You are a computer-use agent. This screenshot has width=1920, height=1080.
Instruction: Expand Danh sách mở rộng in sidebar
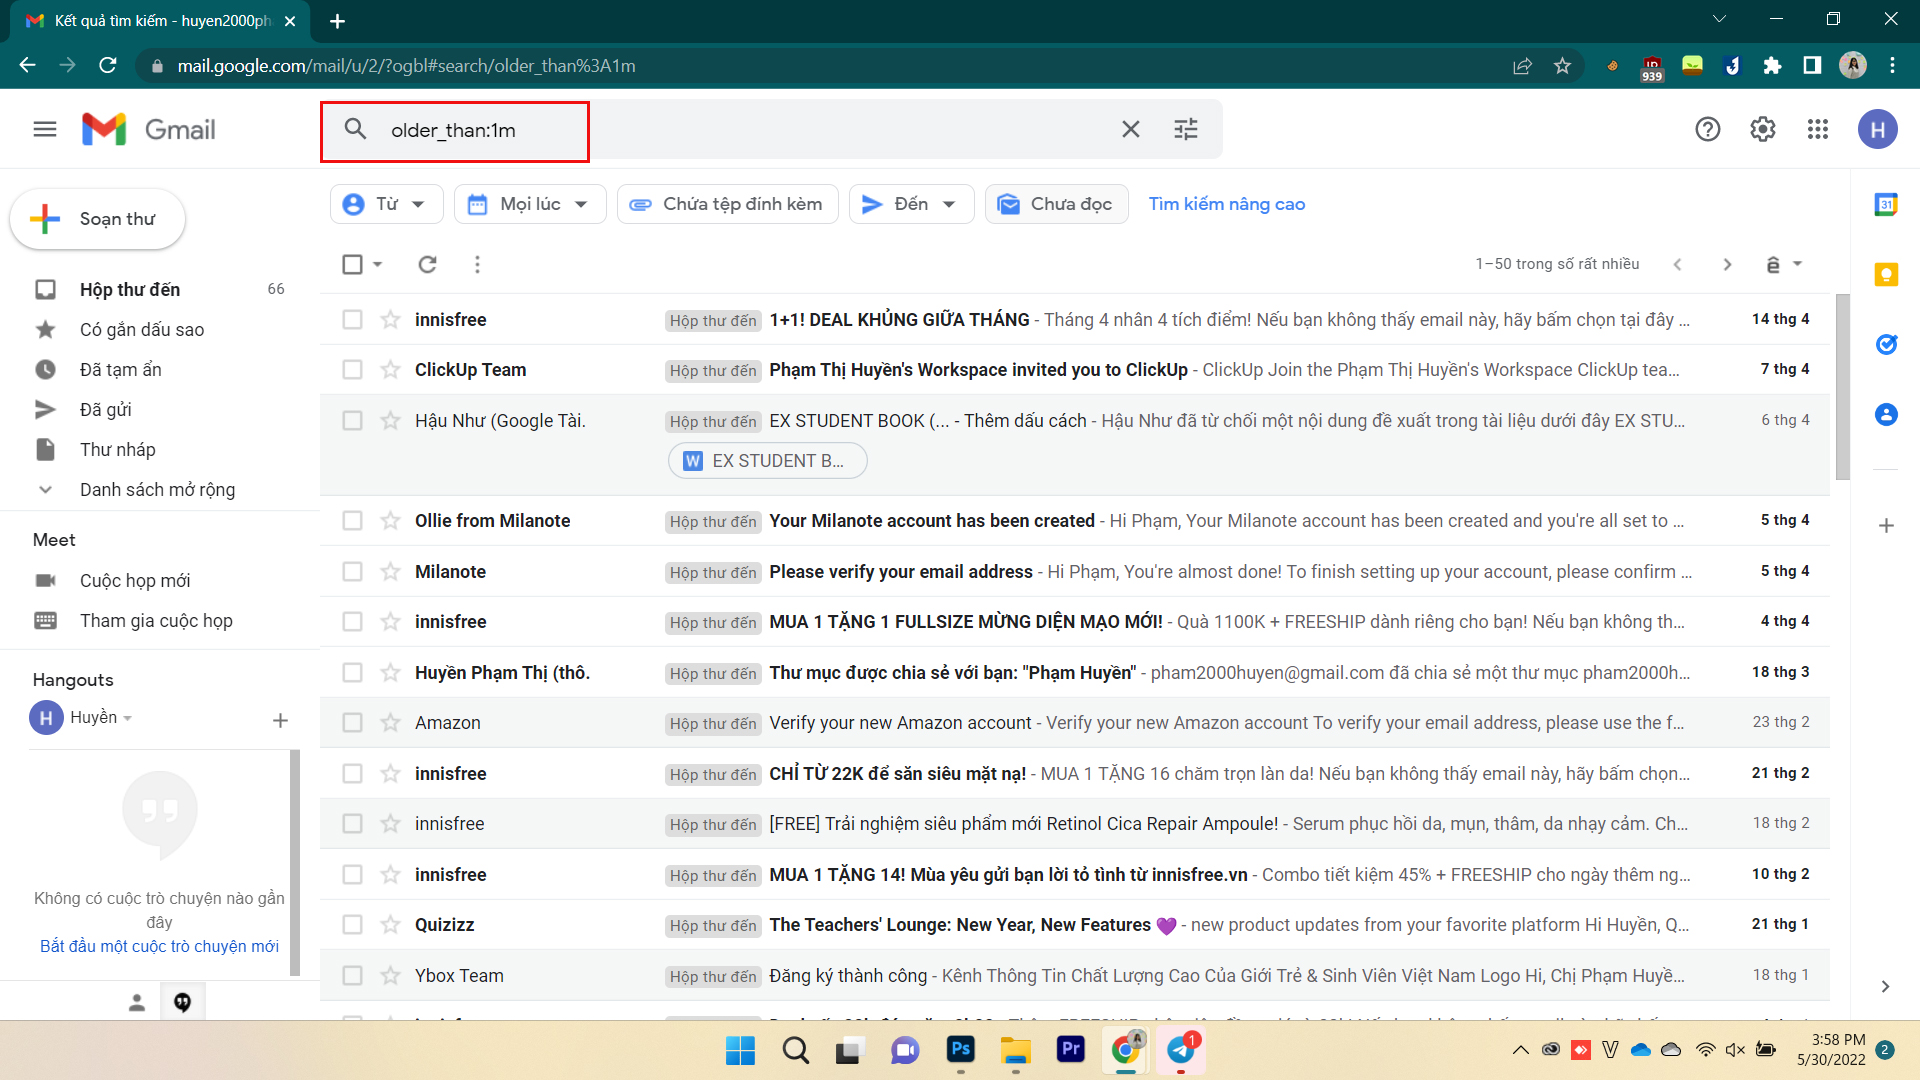point(158,489)
